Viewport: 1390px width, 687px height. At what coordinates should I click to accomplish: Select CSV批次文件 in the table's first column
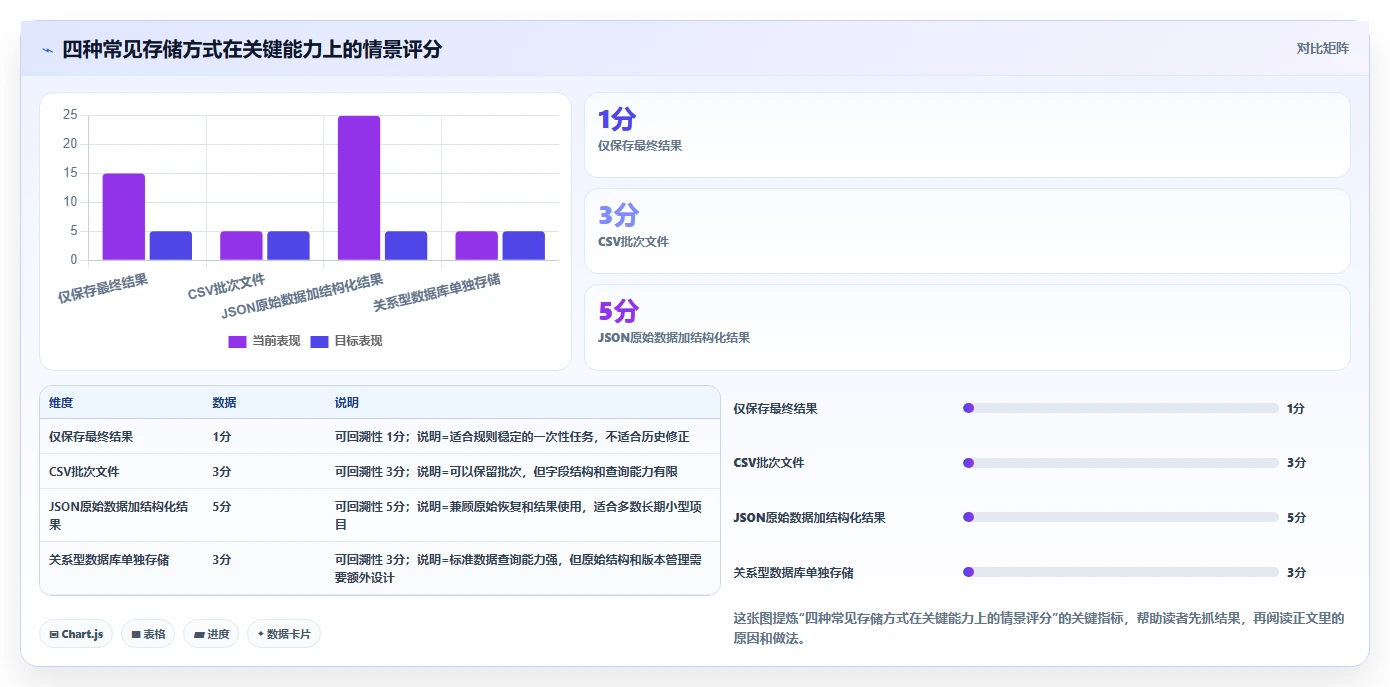(x=84, y=471)
